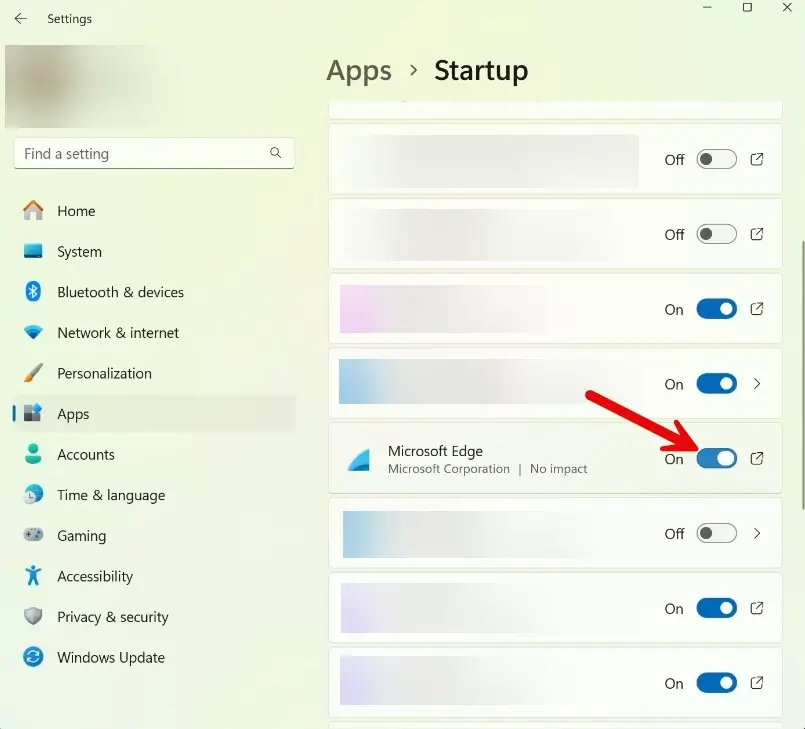Expand chevron in row above Microsoft Edge

[x=757, y=384]
